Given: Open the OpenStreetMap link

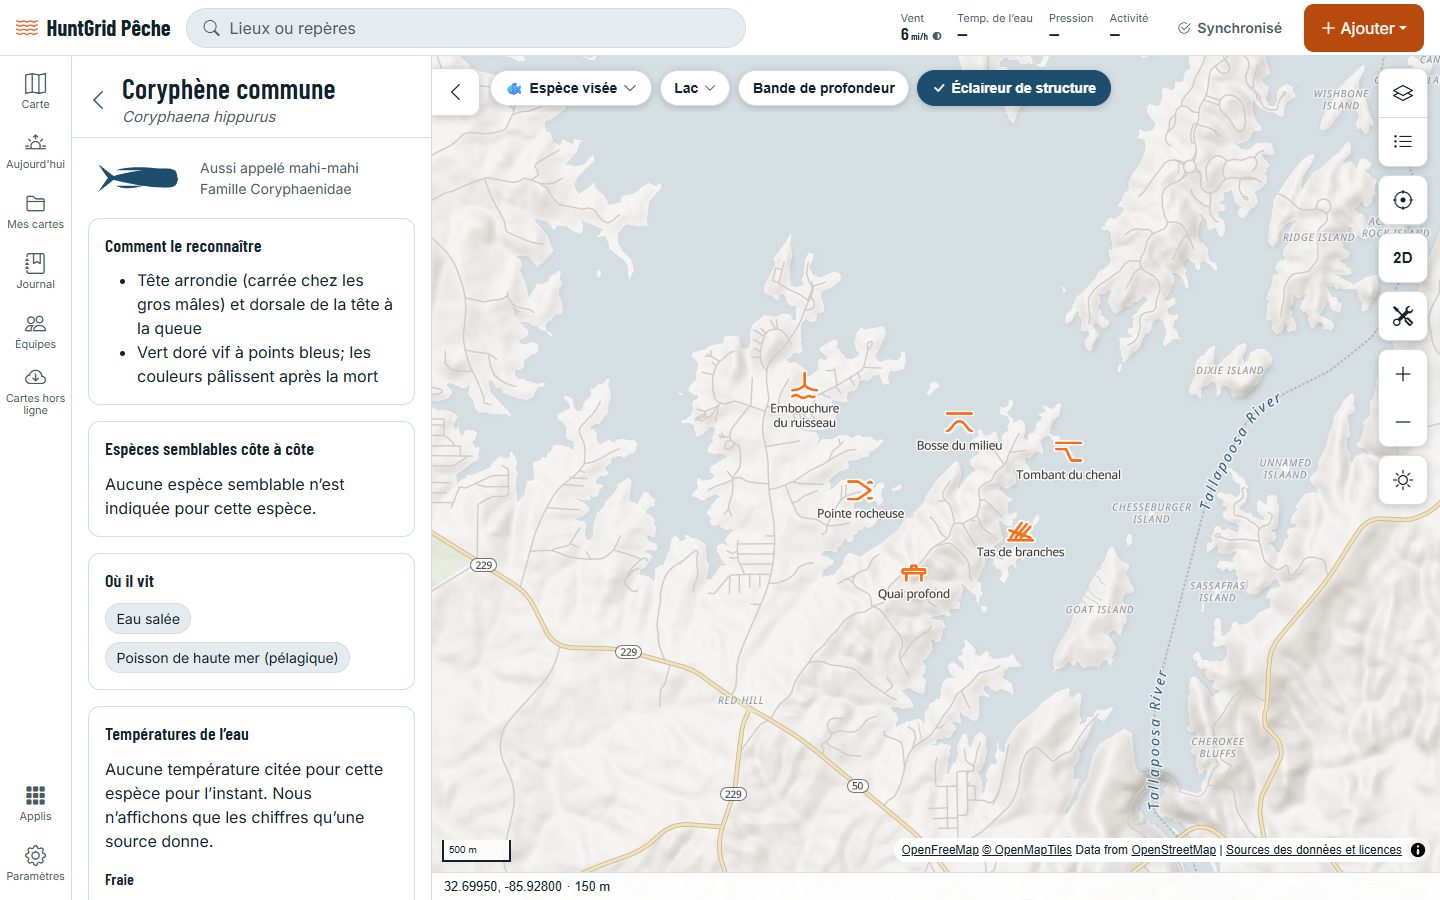Looking at the screenshot, I should pos(1174,850).
